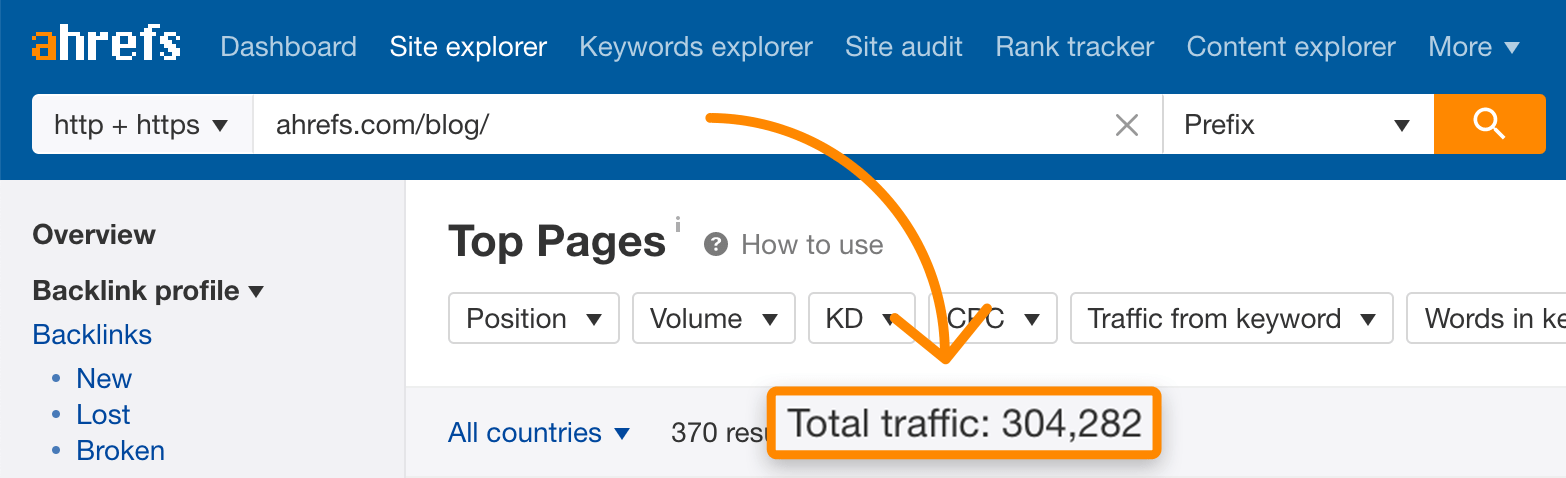Screen dimensions: 1566x478
Task: Open the http + https protocol dropdown
Action: point(142,125)
